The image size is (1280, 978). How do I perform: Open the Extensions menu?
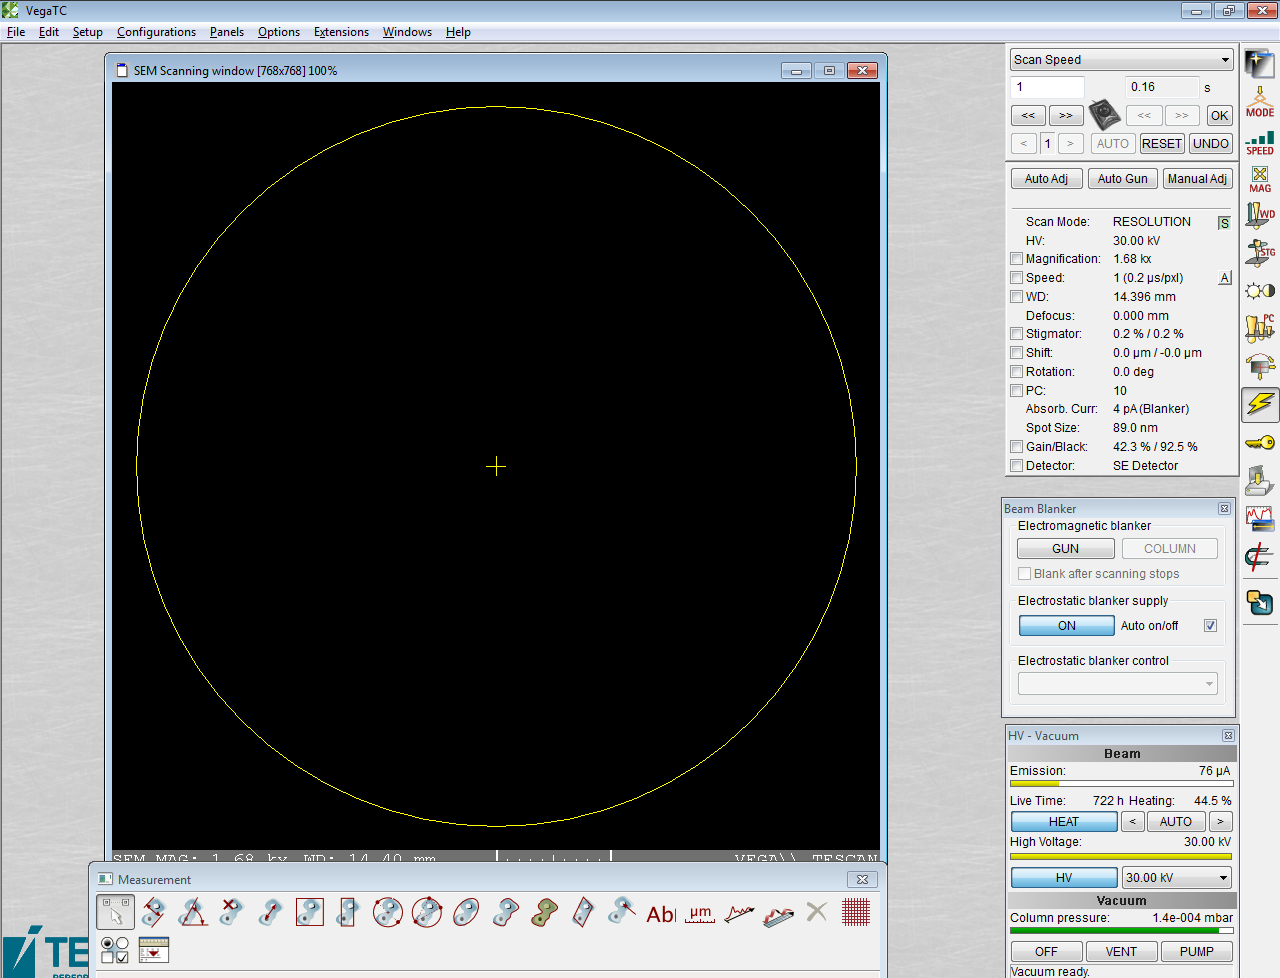click(341, 32)
